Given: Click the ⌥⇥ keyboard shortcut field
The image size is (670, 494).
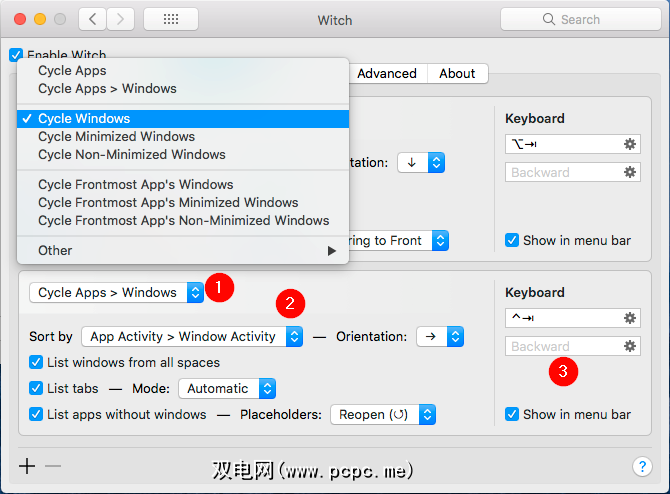Looking at the screenshot, I should pos(573,144).
